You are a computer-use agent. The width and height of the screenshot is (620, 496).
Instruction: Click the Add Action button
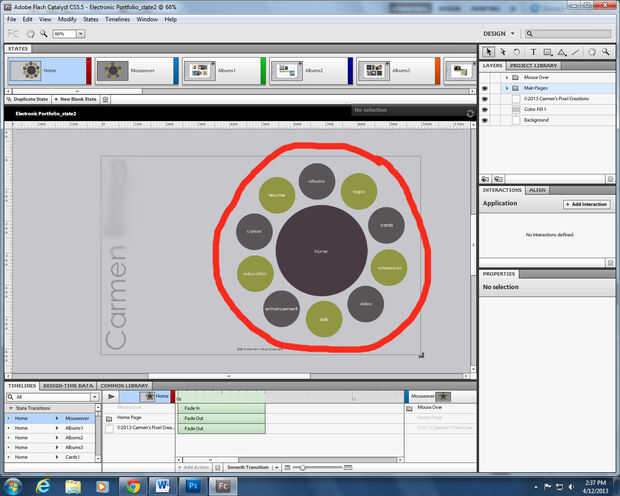(193, 468)
